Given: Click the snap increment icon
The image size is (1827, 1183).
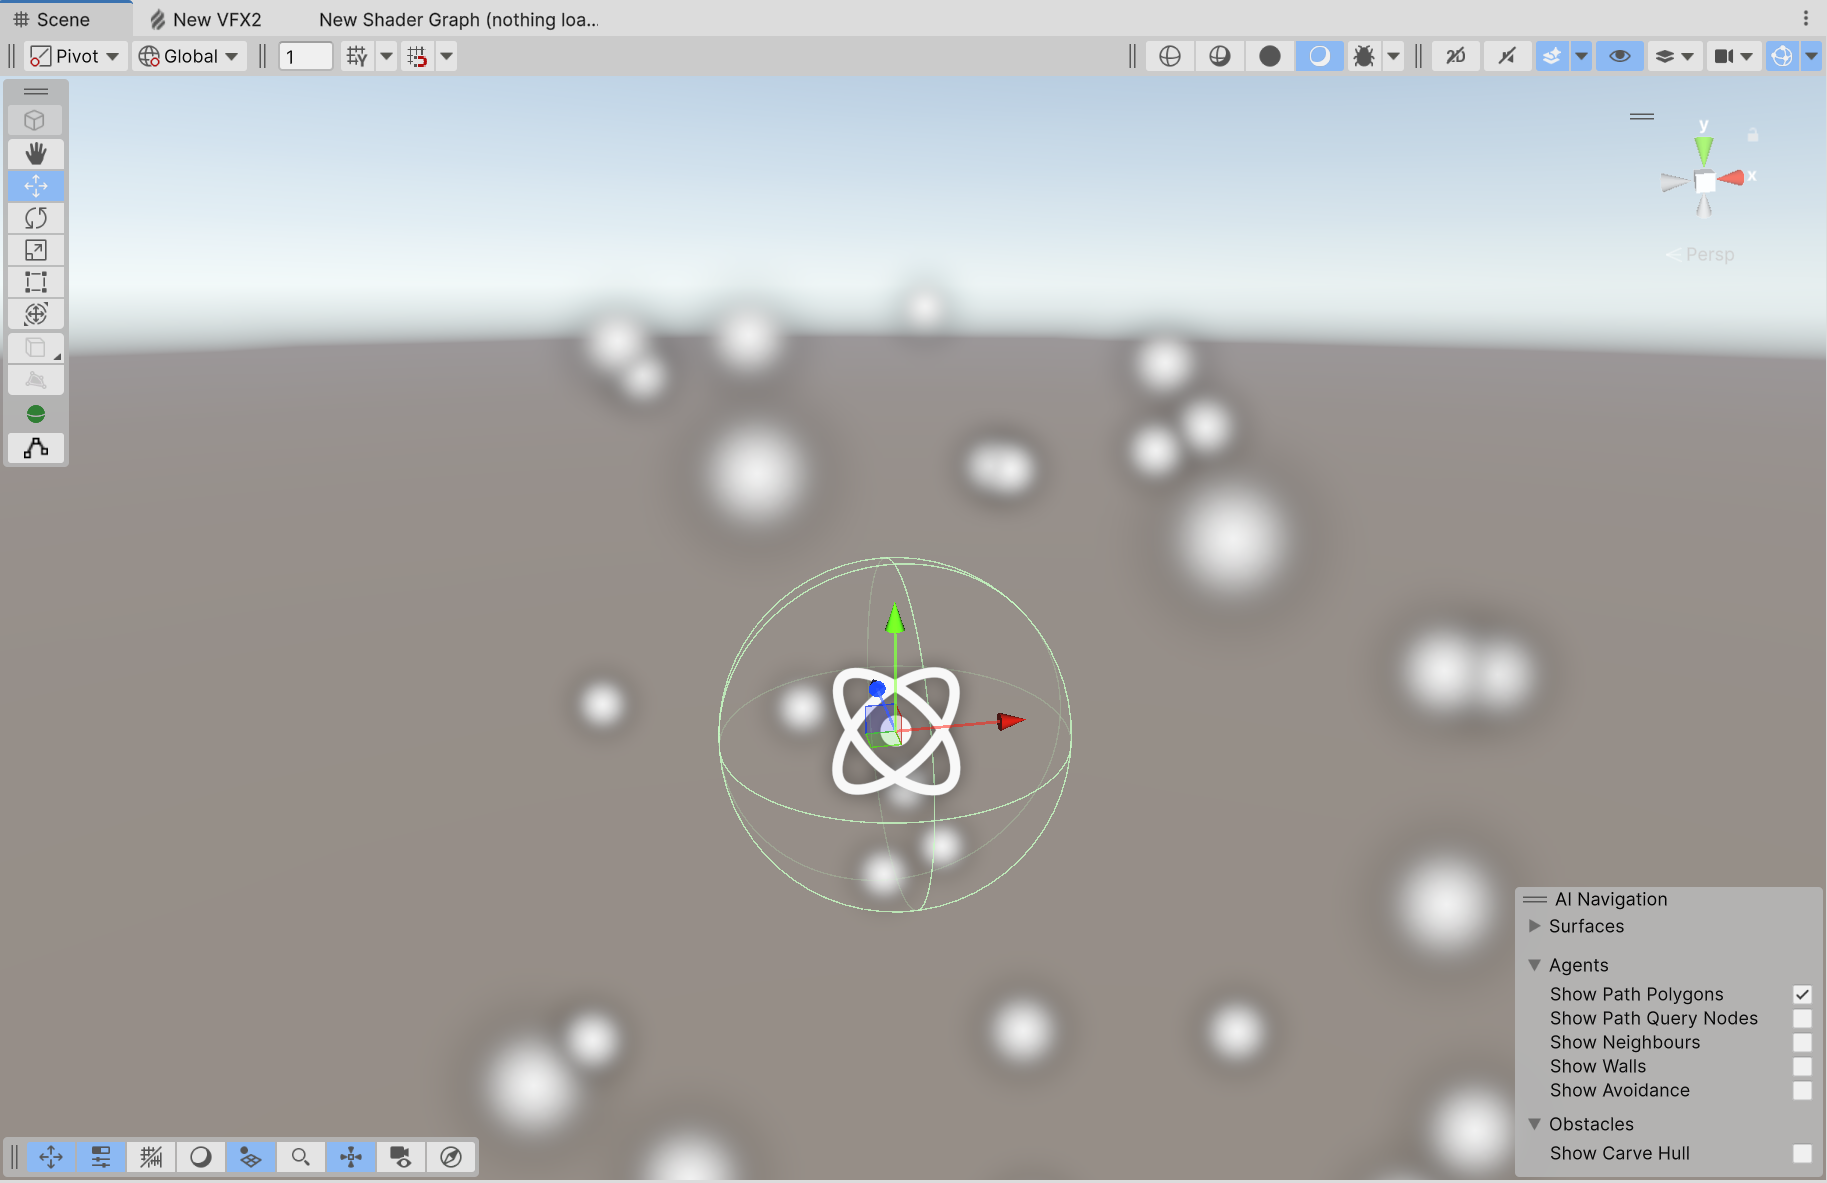Looking at the screenshot, I should click(418, 56).
